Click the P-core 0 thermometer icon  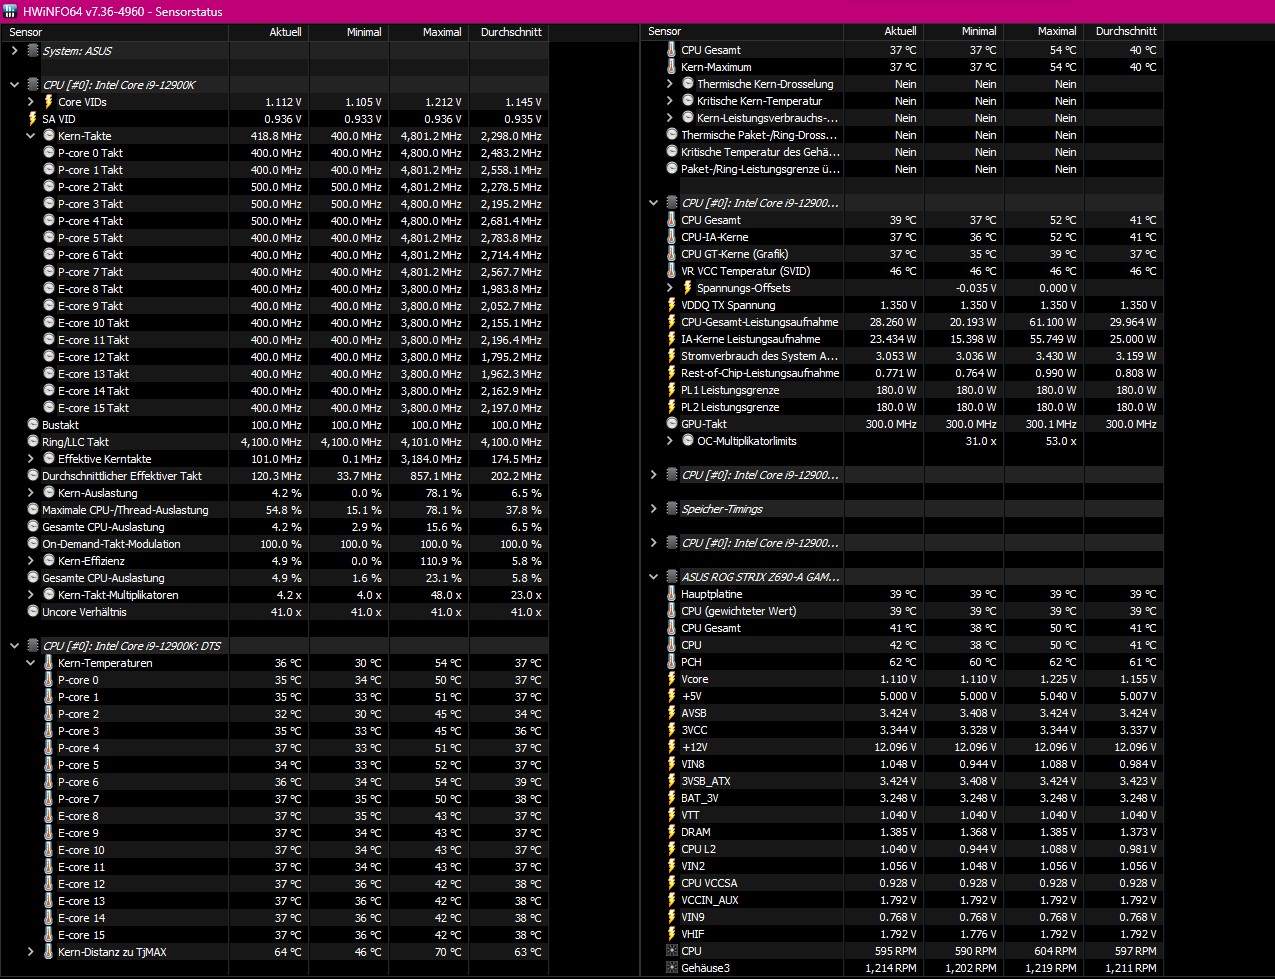(x=49, y=680)
